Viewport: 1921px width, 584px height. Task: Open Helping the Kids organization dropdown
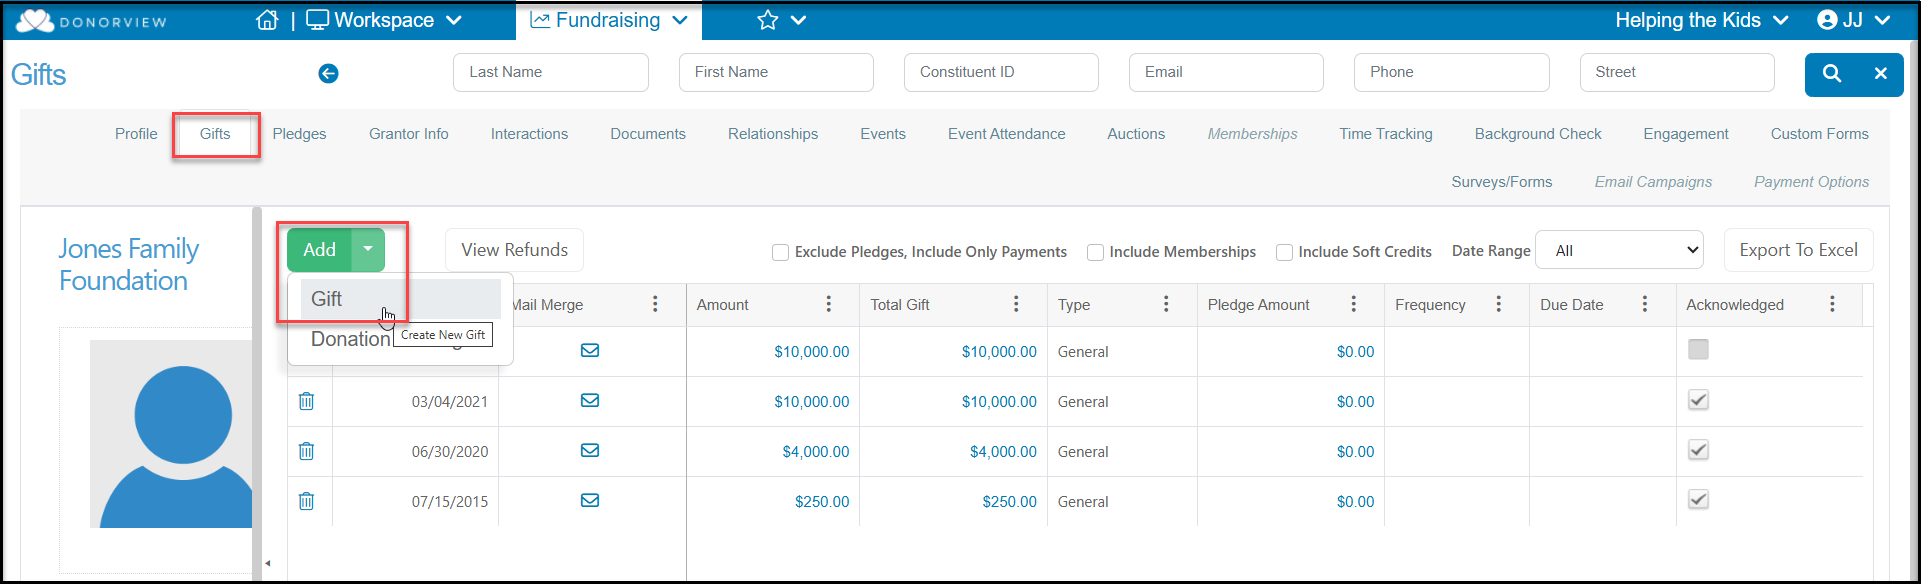tap(1702, 20)
